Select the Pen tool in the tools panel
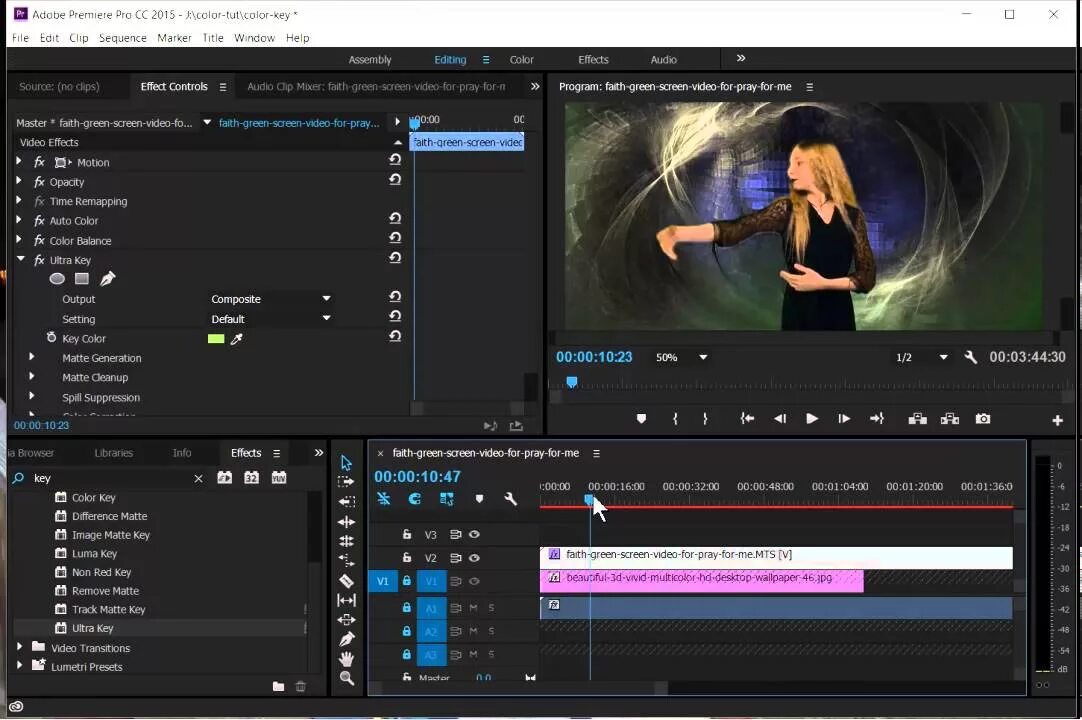Screen dimensions: 1082x720 click(x=346, y=639)
